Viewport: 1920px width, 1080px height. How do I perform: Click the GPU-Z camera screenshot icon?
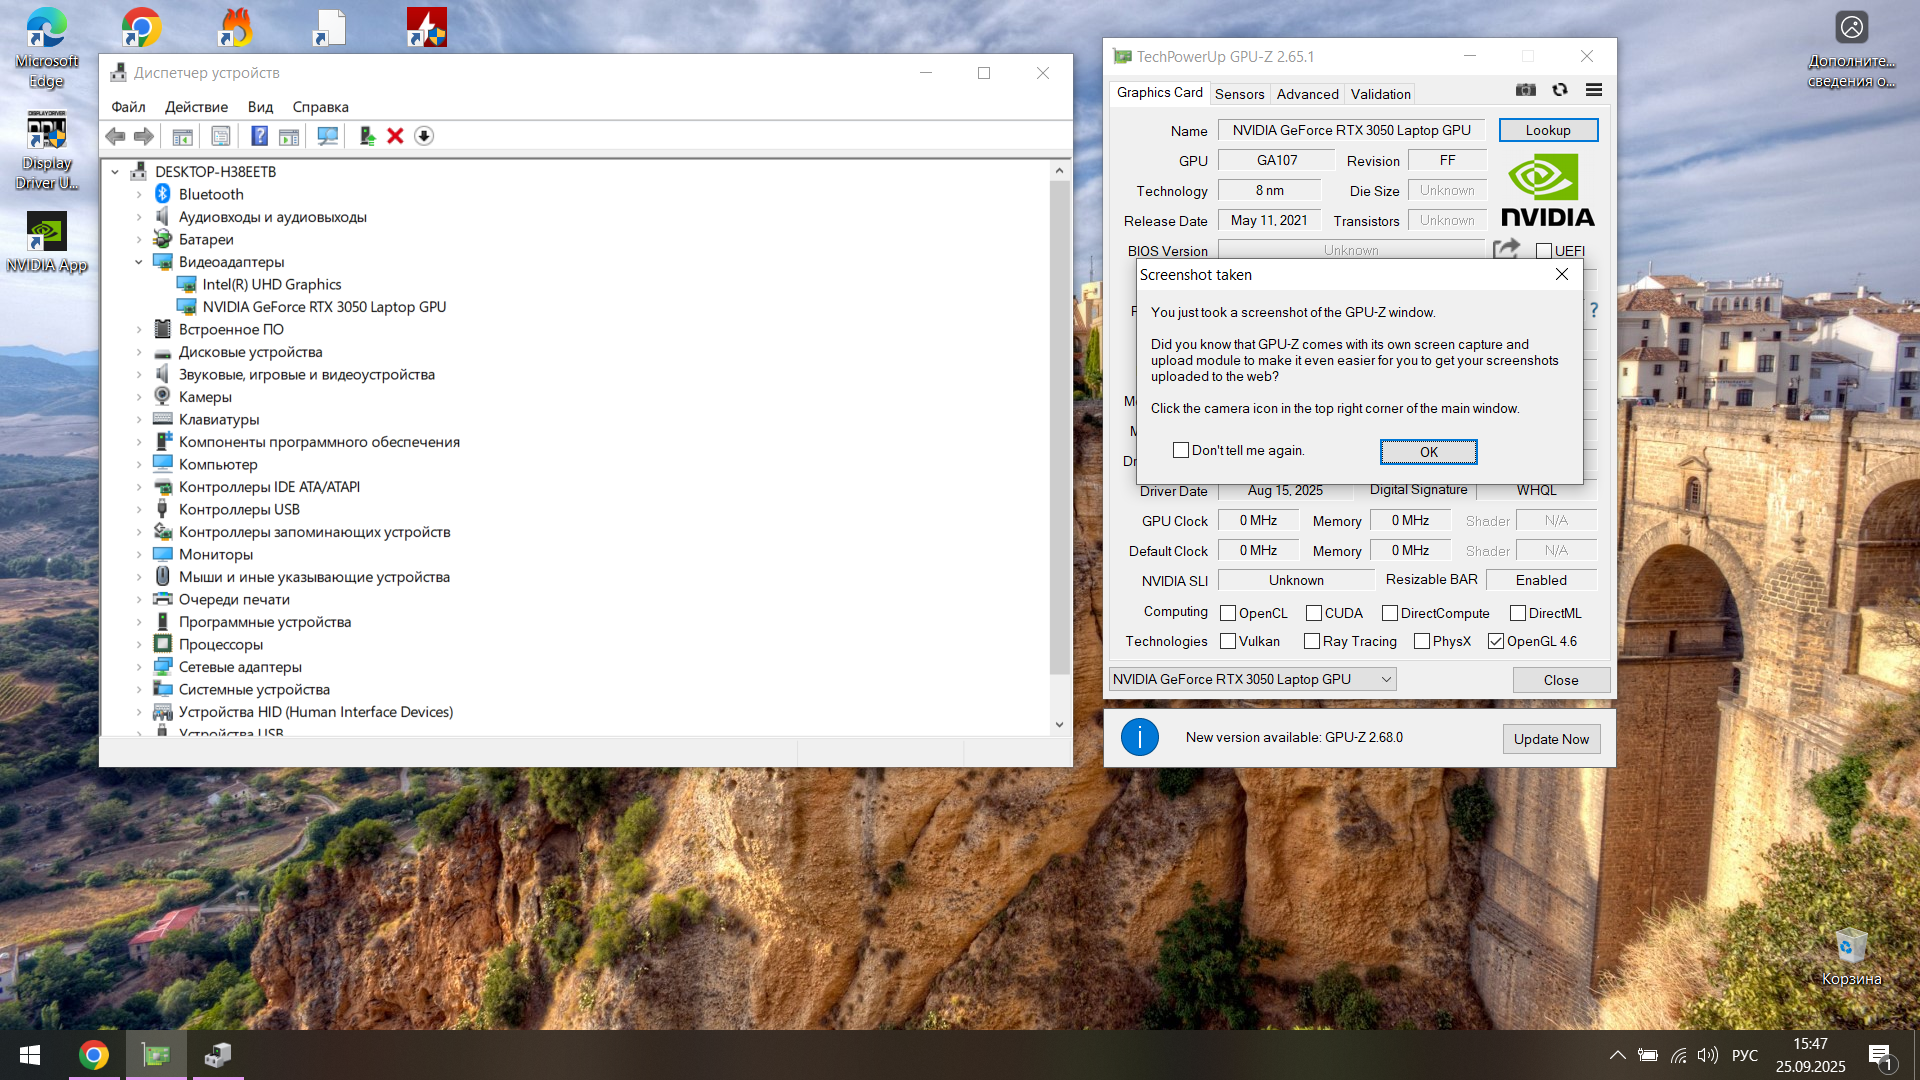(1525, 90)
